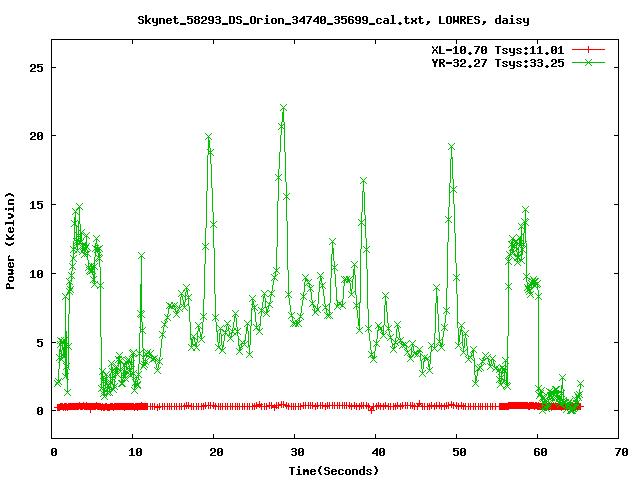Click the x-axis tick label 30
640x480 pixels.
coord(298,452)
